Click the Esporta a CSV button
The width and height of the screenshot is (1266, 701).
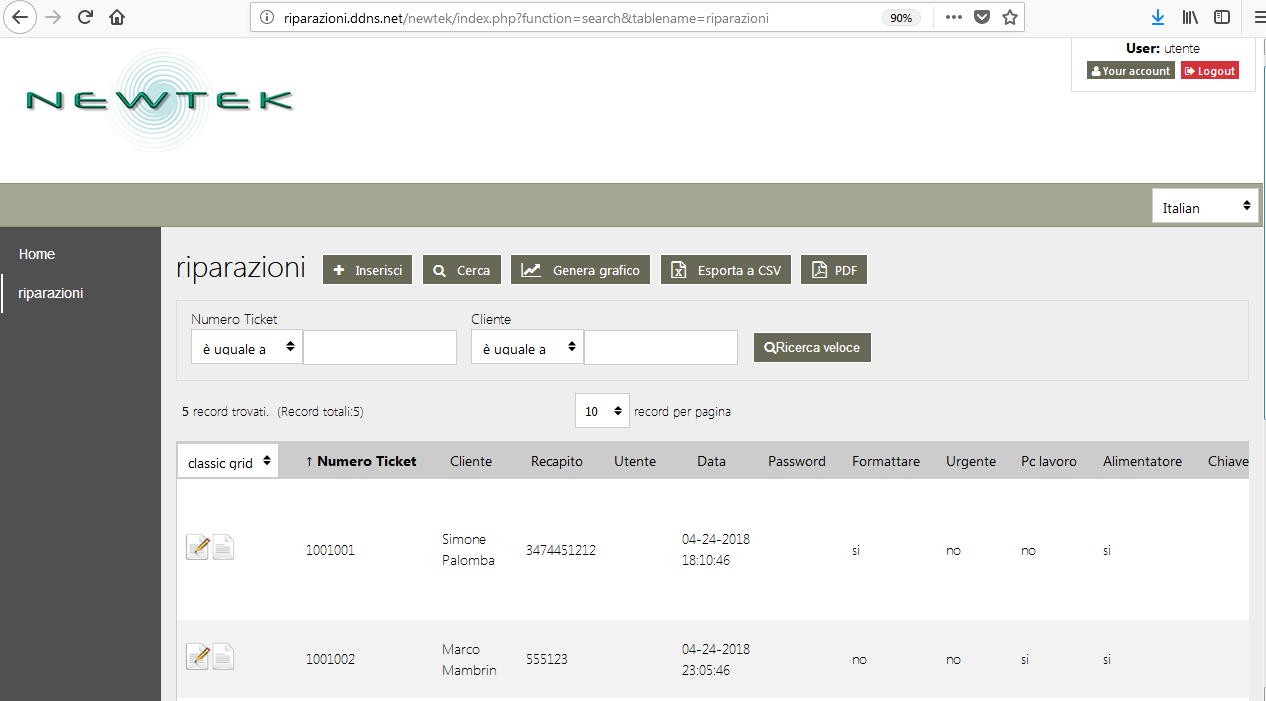[726, 270]
